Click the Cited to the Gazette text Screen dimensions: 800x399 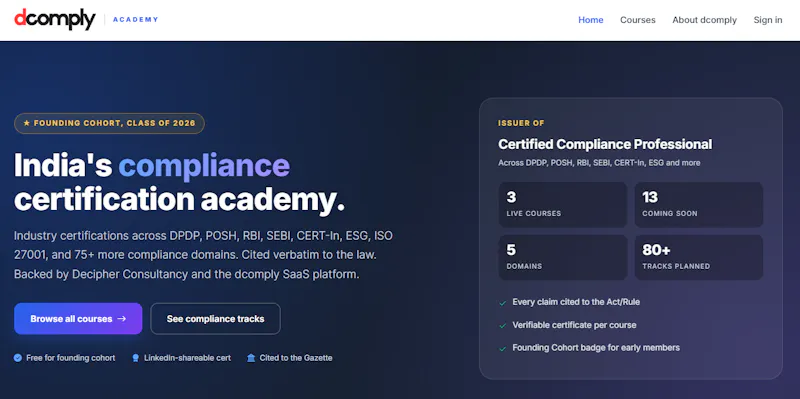pyautogui.click(x=296, y=358)
